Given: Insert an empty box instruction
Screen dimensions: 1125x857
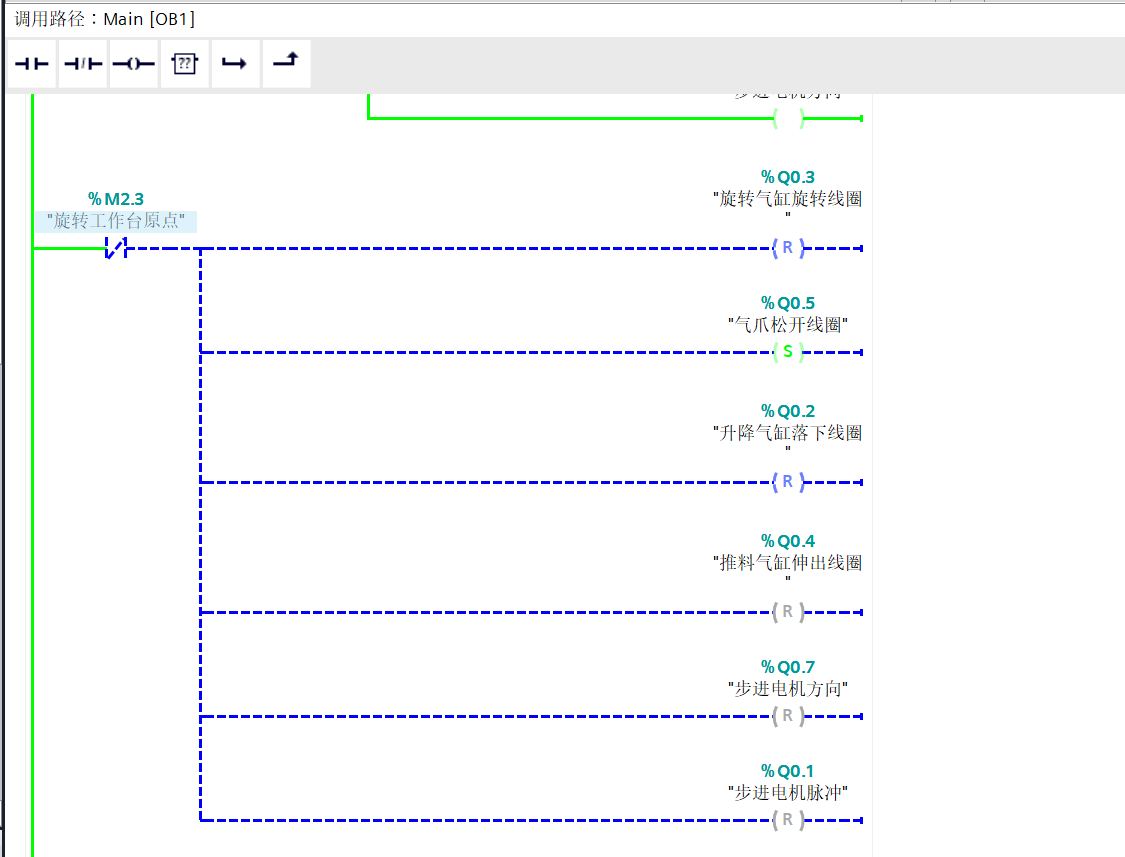Looking at the screenshot, I should point(184,64).
